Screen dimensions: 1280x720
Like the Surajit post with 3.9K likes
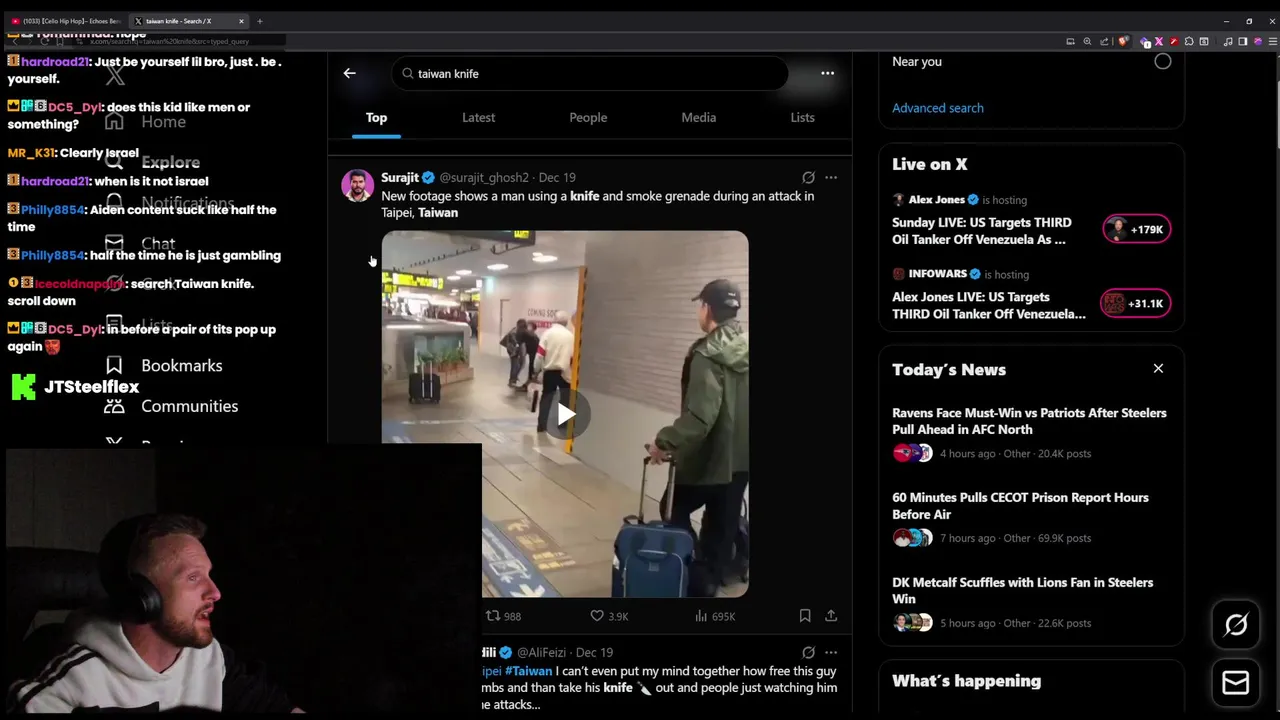(x=609, y=616)
